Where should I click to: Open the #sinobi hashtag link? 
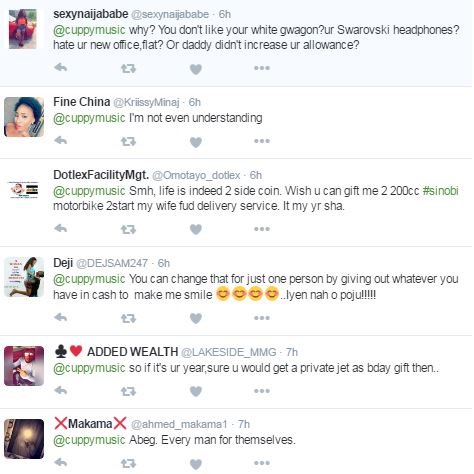point(440,191)
